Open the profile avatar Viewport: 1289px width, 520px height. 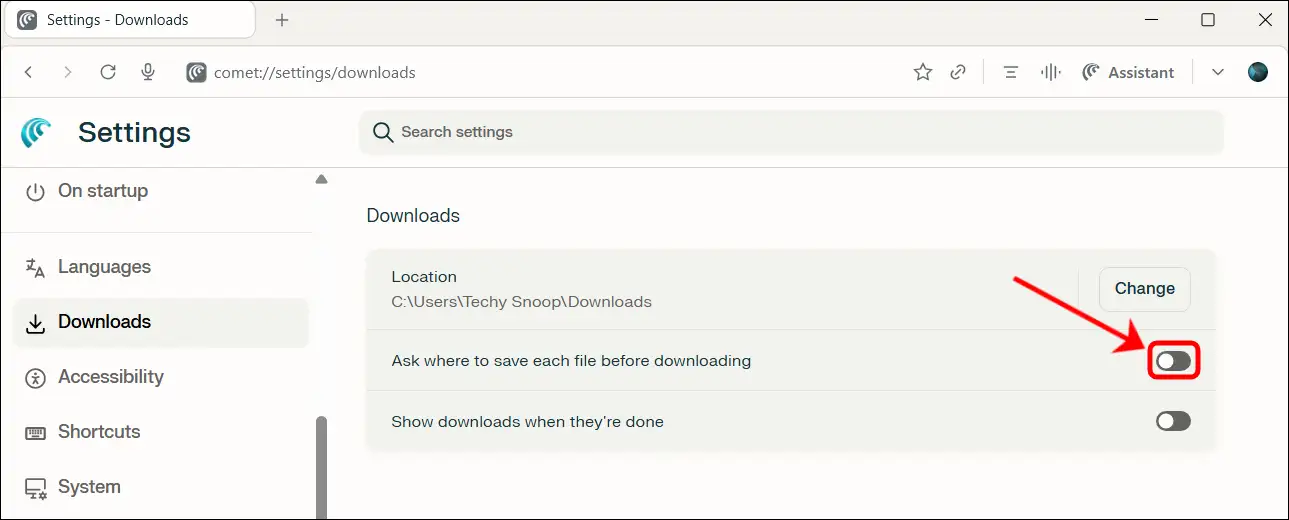(1258, 72)
